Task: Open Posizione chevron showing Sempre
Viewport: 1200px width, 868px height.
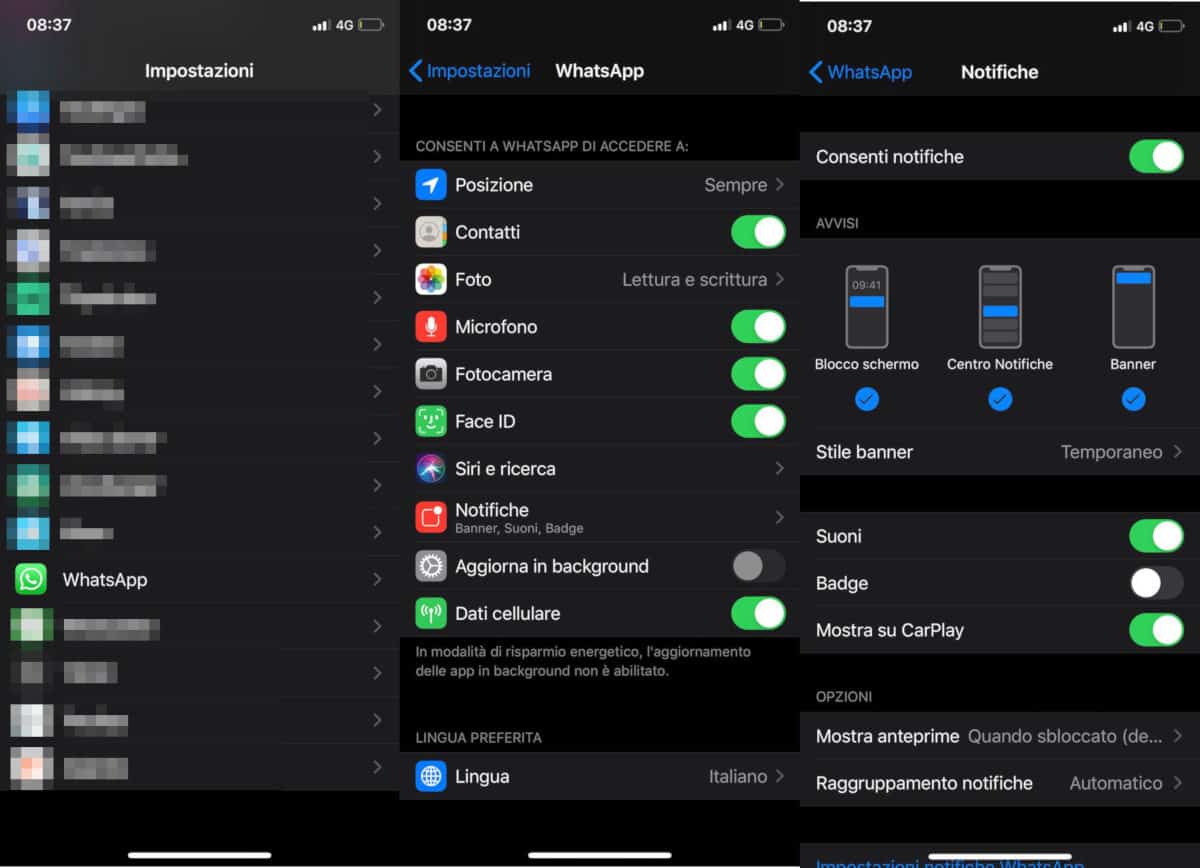Action: pos(779,185)
